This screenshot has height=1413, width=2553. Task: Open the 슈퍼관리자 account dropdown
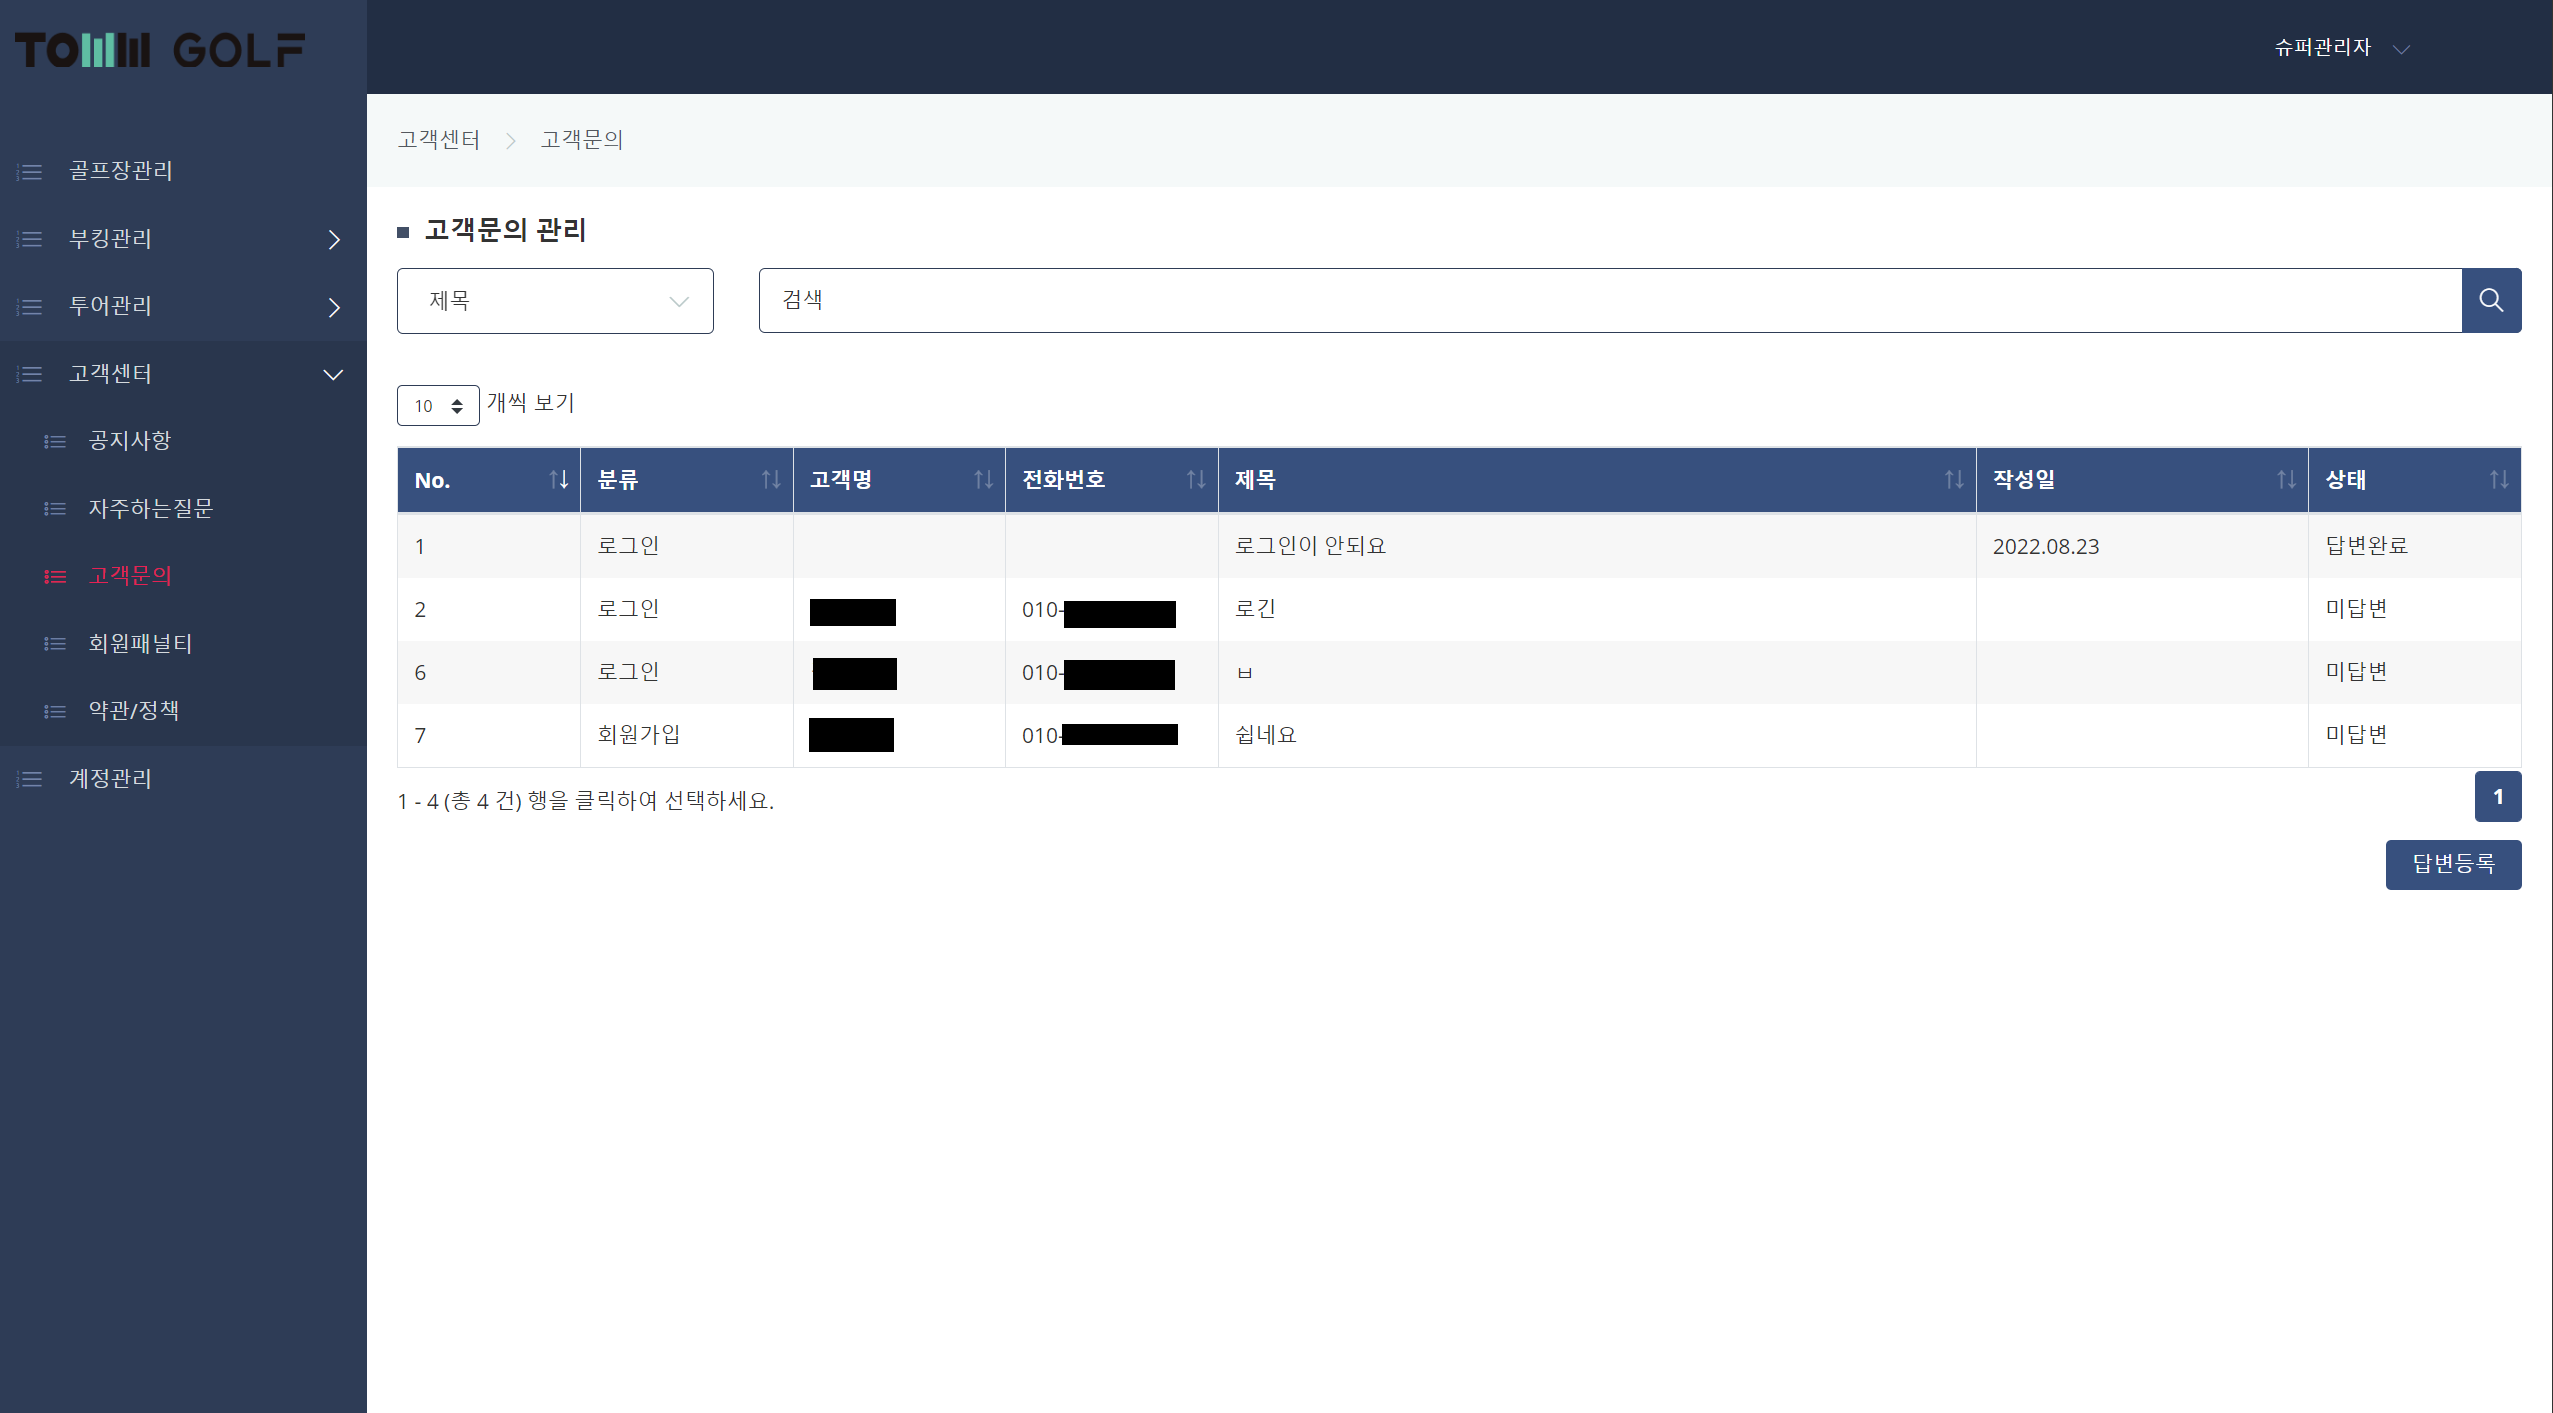coord(2340,48)
